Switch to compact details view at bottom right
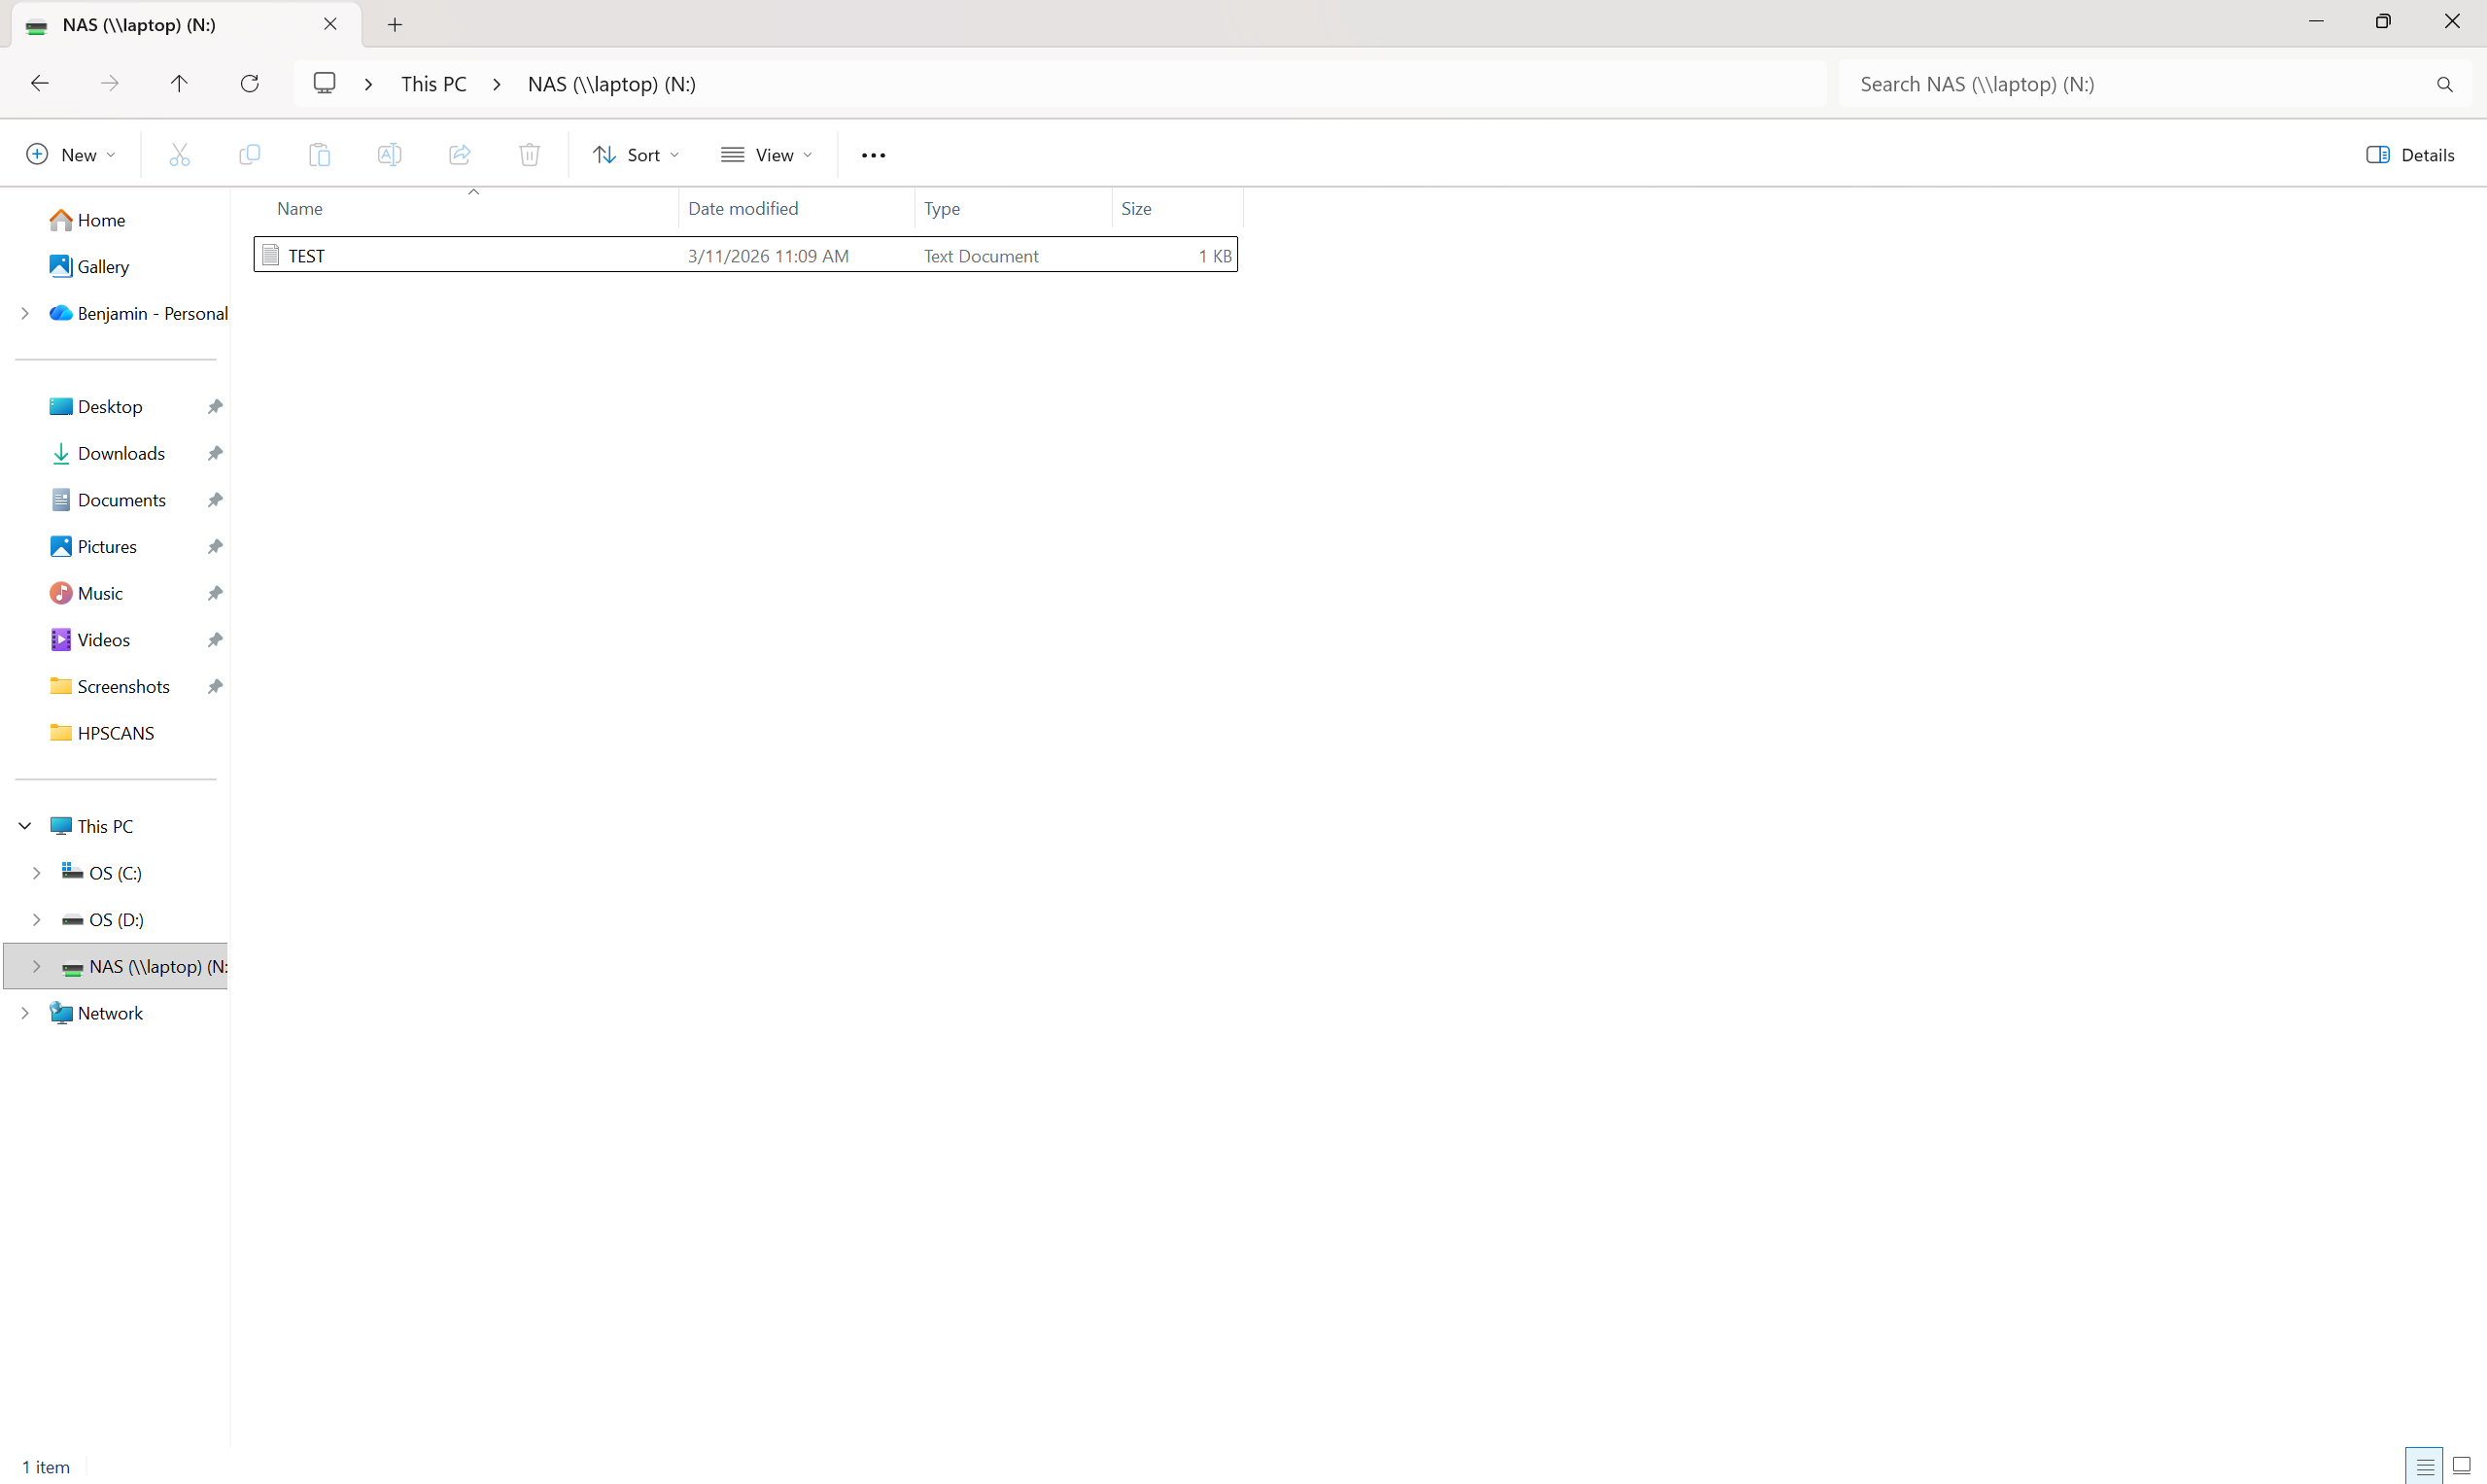Image resolution: width=2487 pixels, height=1484 pixels. [2422, 1465]
